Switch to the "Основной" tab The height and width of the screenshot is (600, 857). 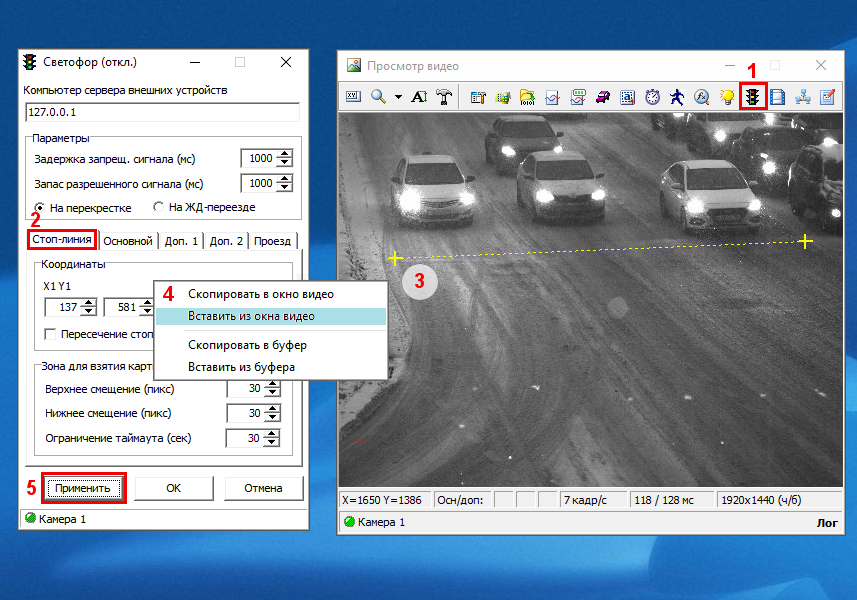[x=128, y=241]
